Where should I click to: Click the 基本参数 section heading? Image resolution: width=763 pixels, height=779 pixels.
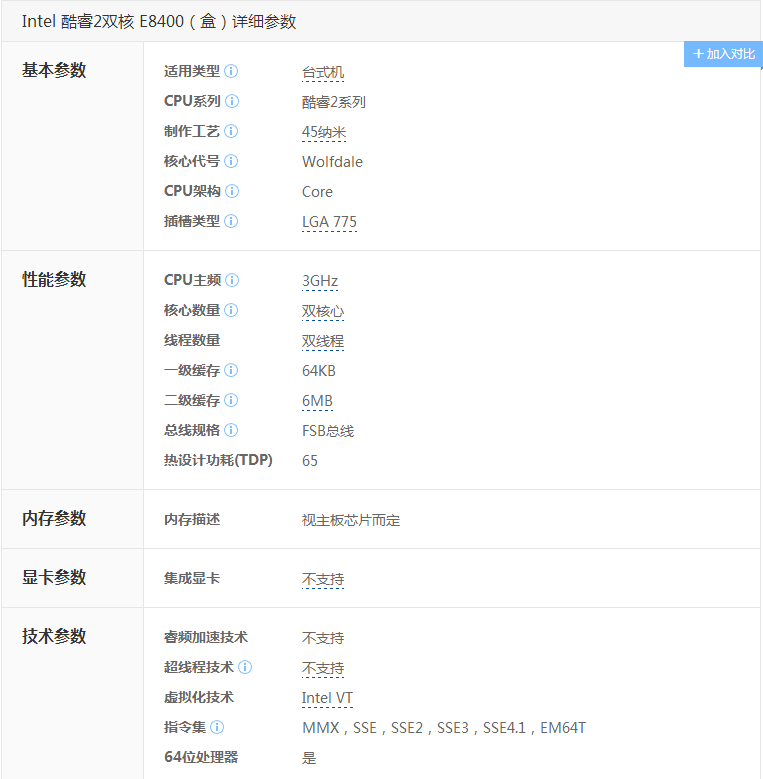pos(54,70)
